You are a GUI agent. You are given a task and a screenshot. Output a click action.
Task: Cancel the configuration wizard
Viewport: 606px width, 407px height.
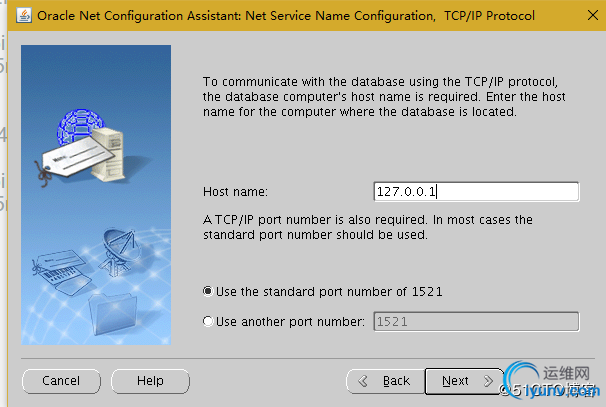(61, 381)
